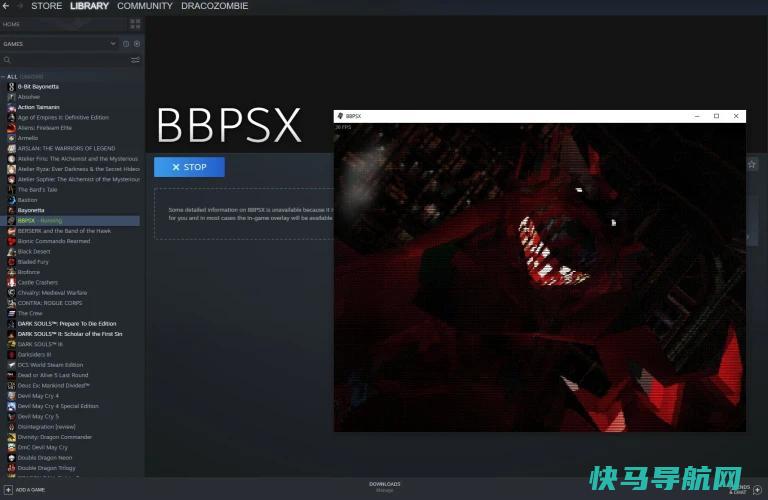Open the STORE tab
Viewport: 768px width, 500px height.
(47, 6)
